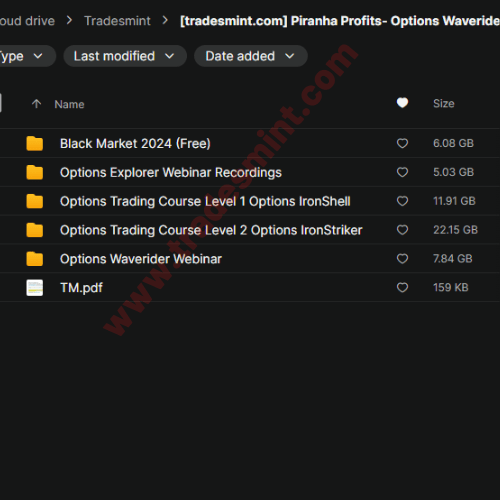Go to Cloud drive in the breadcrumb
This screenshot has width=500, height=500.
[x=27, y=21]
